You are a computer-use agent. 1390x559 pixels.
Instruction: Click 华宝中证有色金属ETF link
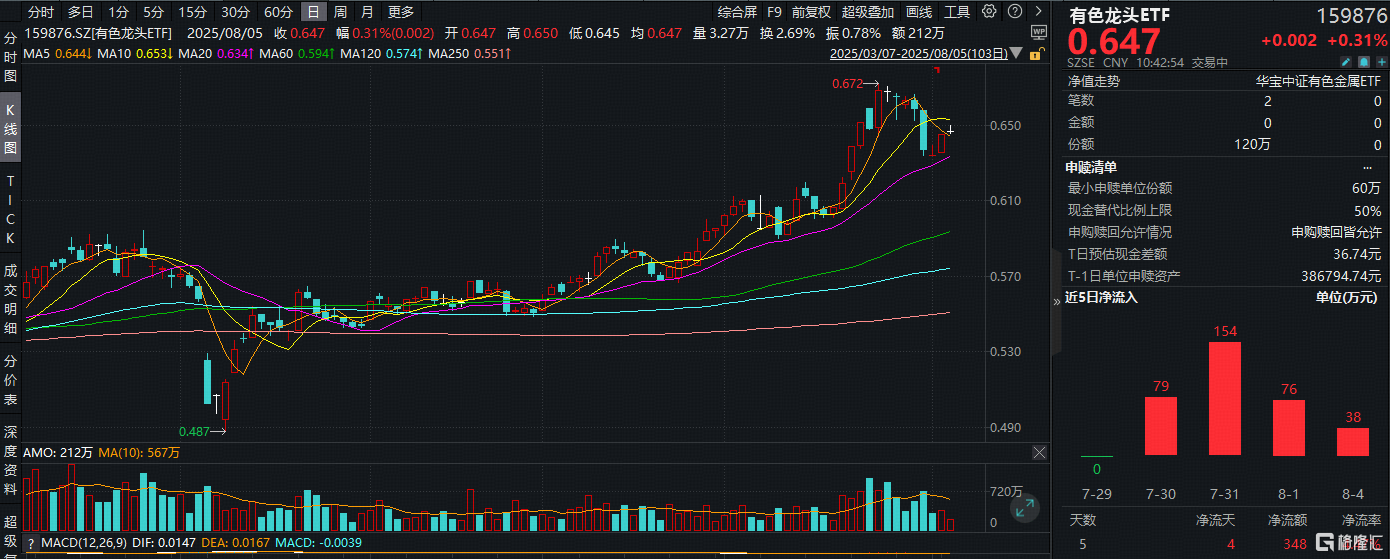(1318, 80)
